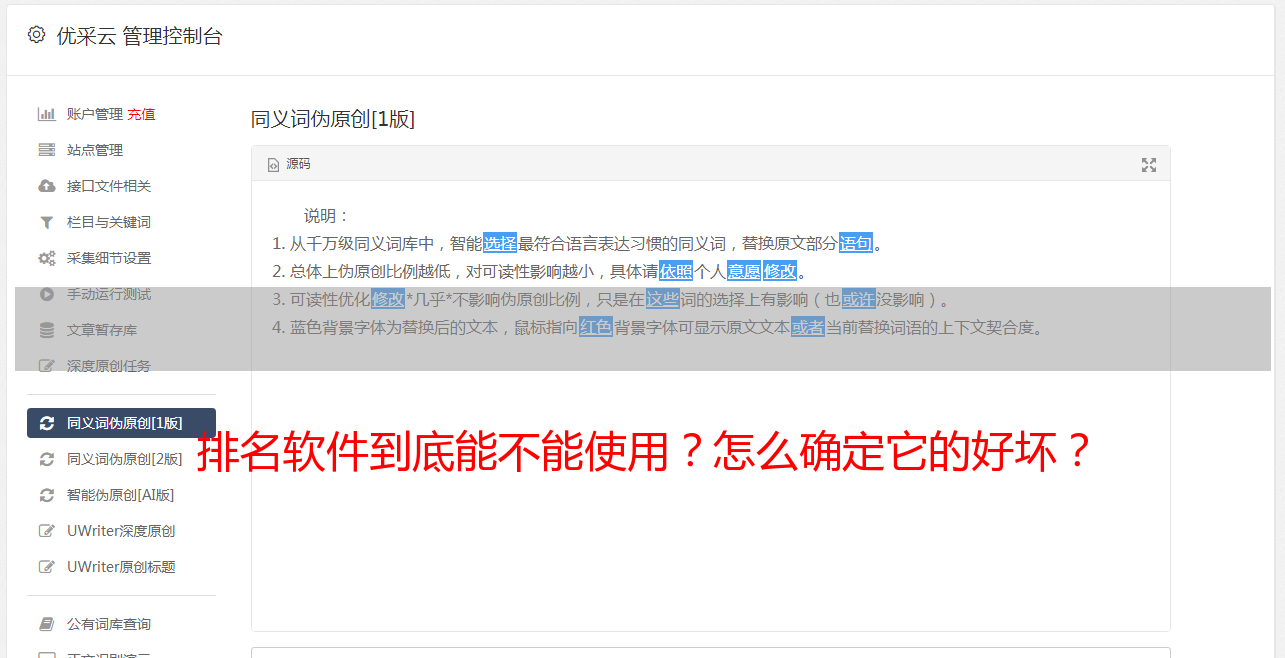Click the book icon for 公有词库查询
Image resolution: width=1285 pixels, height=658 pixels.
coord(46,624)
